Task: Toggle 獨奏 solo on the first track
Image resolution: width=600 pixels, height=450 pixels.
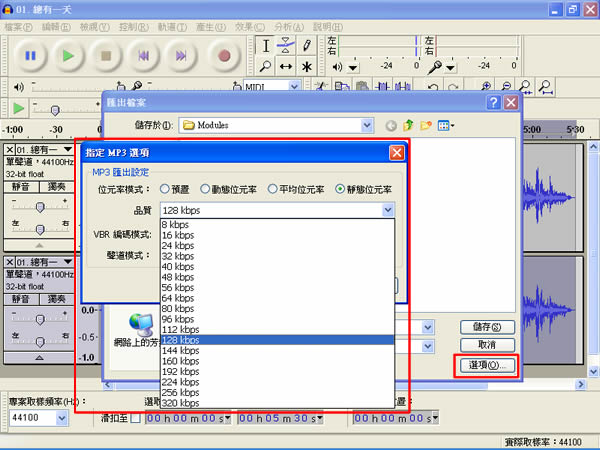Action: pos(57,187)
